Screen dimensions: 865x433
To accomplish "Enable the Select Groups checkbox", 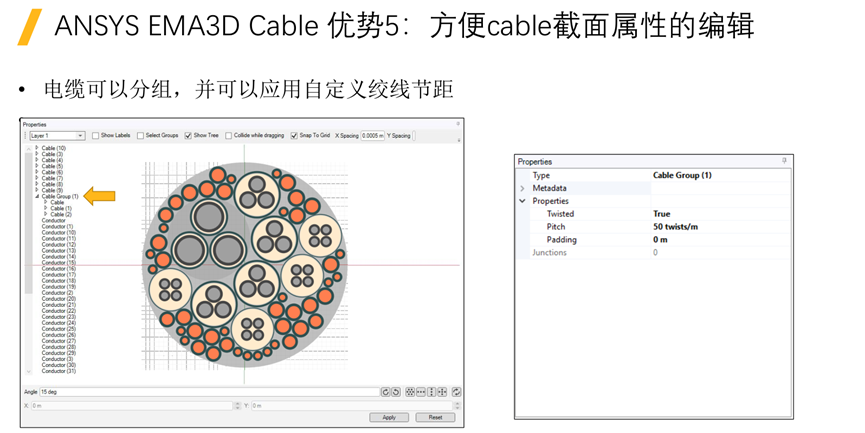I will click(x=140, y=136).
